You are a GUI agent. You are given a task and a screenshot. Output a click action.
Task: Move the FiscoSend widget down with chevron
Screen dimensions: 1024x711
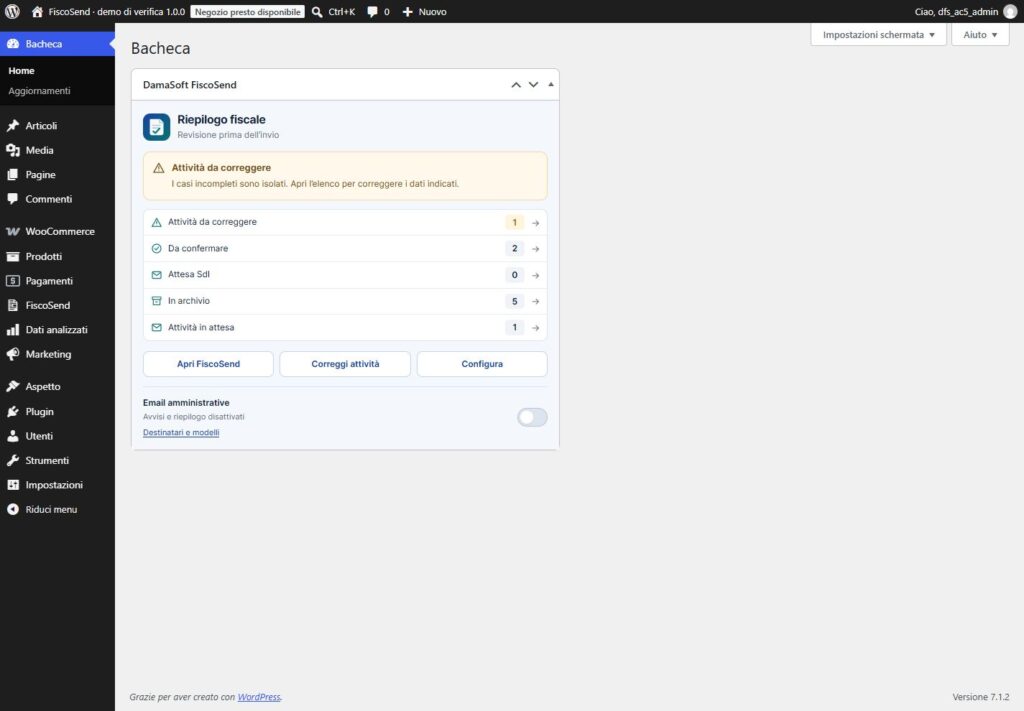[x=534, y=85]
